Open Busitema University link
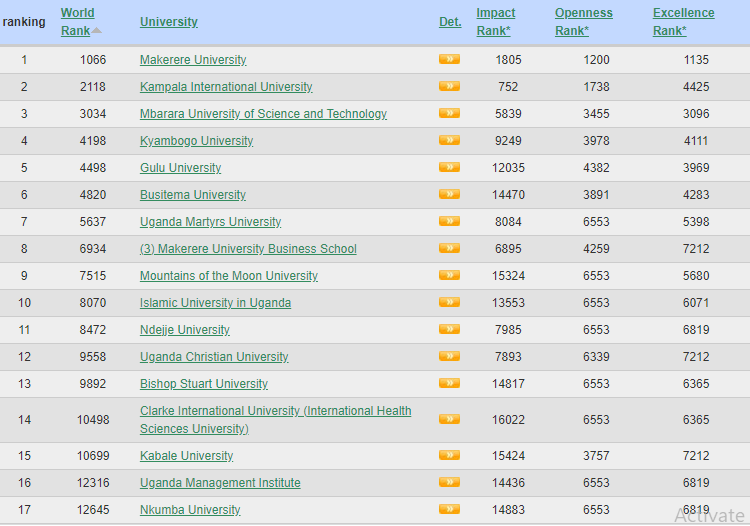750x526 pixels. [x=193, y=195]
